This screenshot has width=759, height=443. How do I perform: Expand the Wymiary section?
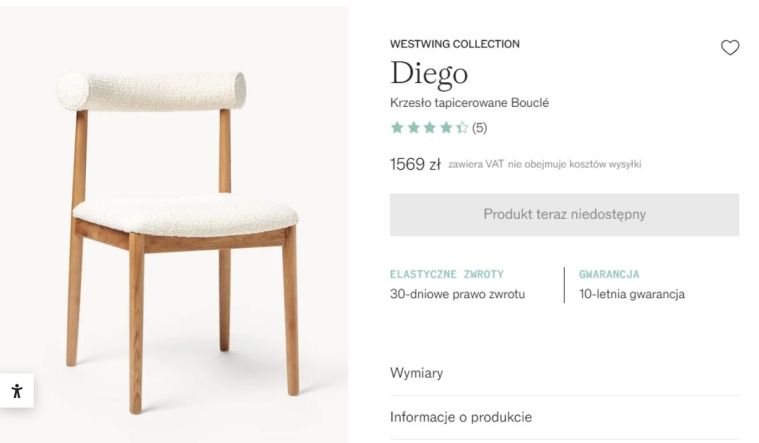coord(564,373)
